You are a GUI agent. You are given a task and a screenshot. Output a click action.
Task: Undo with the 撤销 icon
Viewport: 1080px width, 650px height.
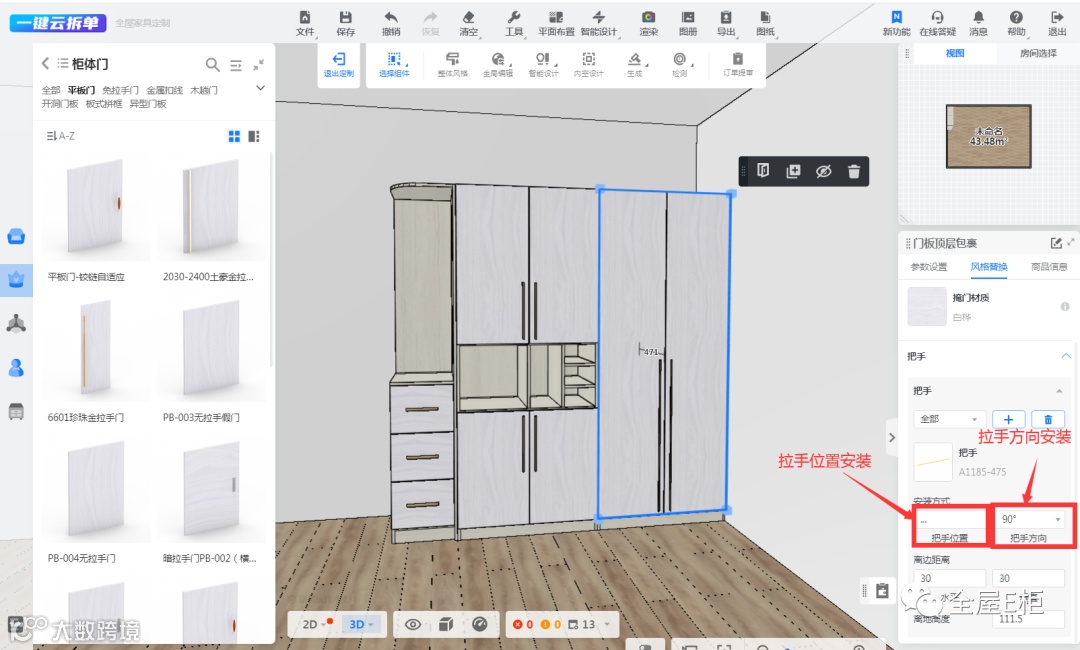391,23
